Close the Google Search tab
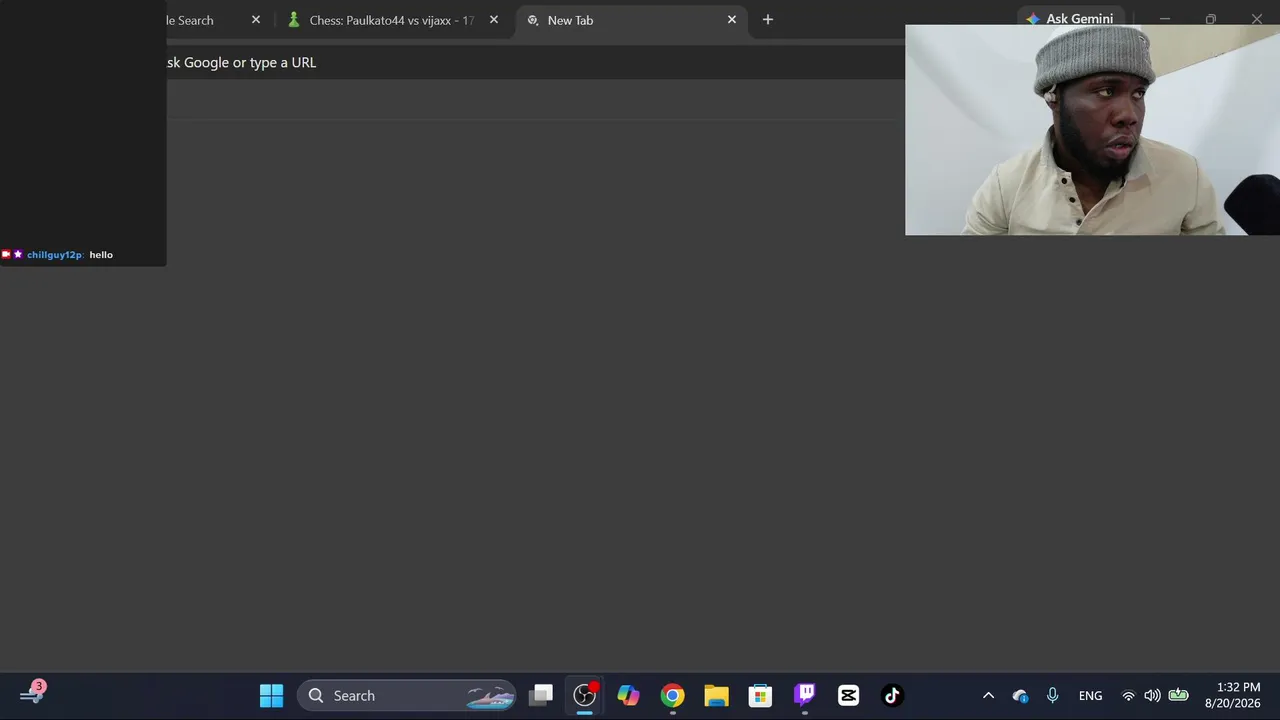Screen dimensions: 1280x720 [256, 20]
